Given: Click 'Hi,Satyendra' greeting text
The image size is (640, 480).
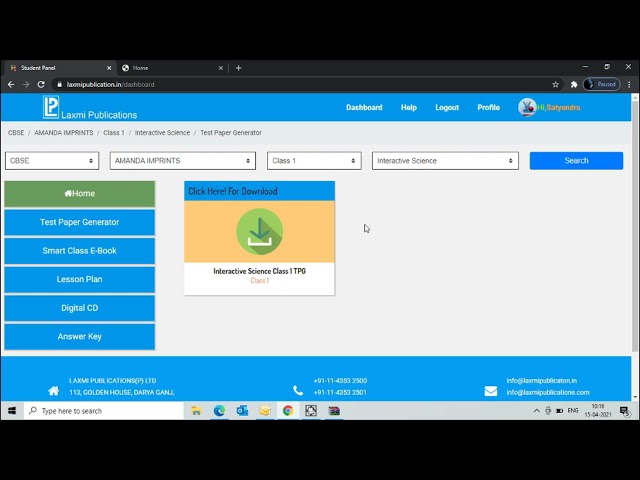Looking at the screenshot, I should [558, 108].
